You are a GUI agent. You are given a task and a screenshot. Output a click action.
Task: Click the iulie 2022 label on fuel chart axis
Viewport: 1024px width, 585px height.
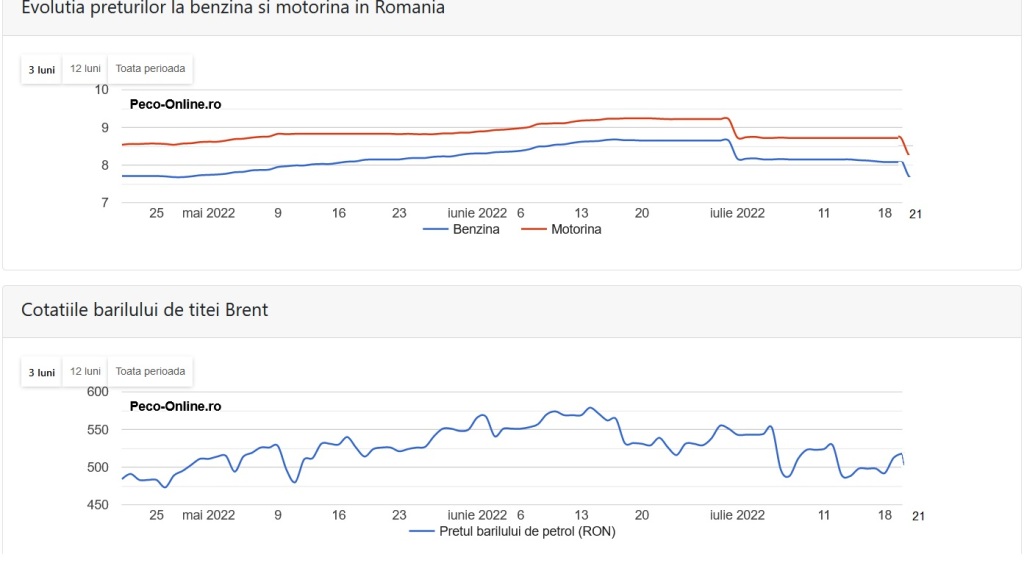tap(737, 213)
